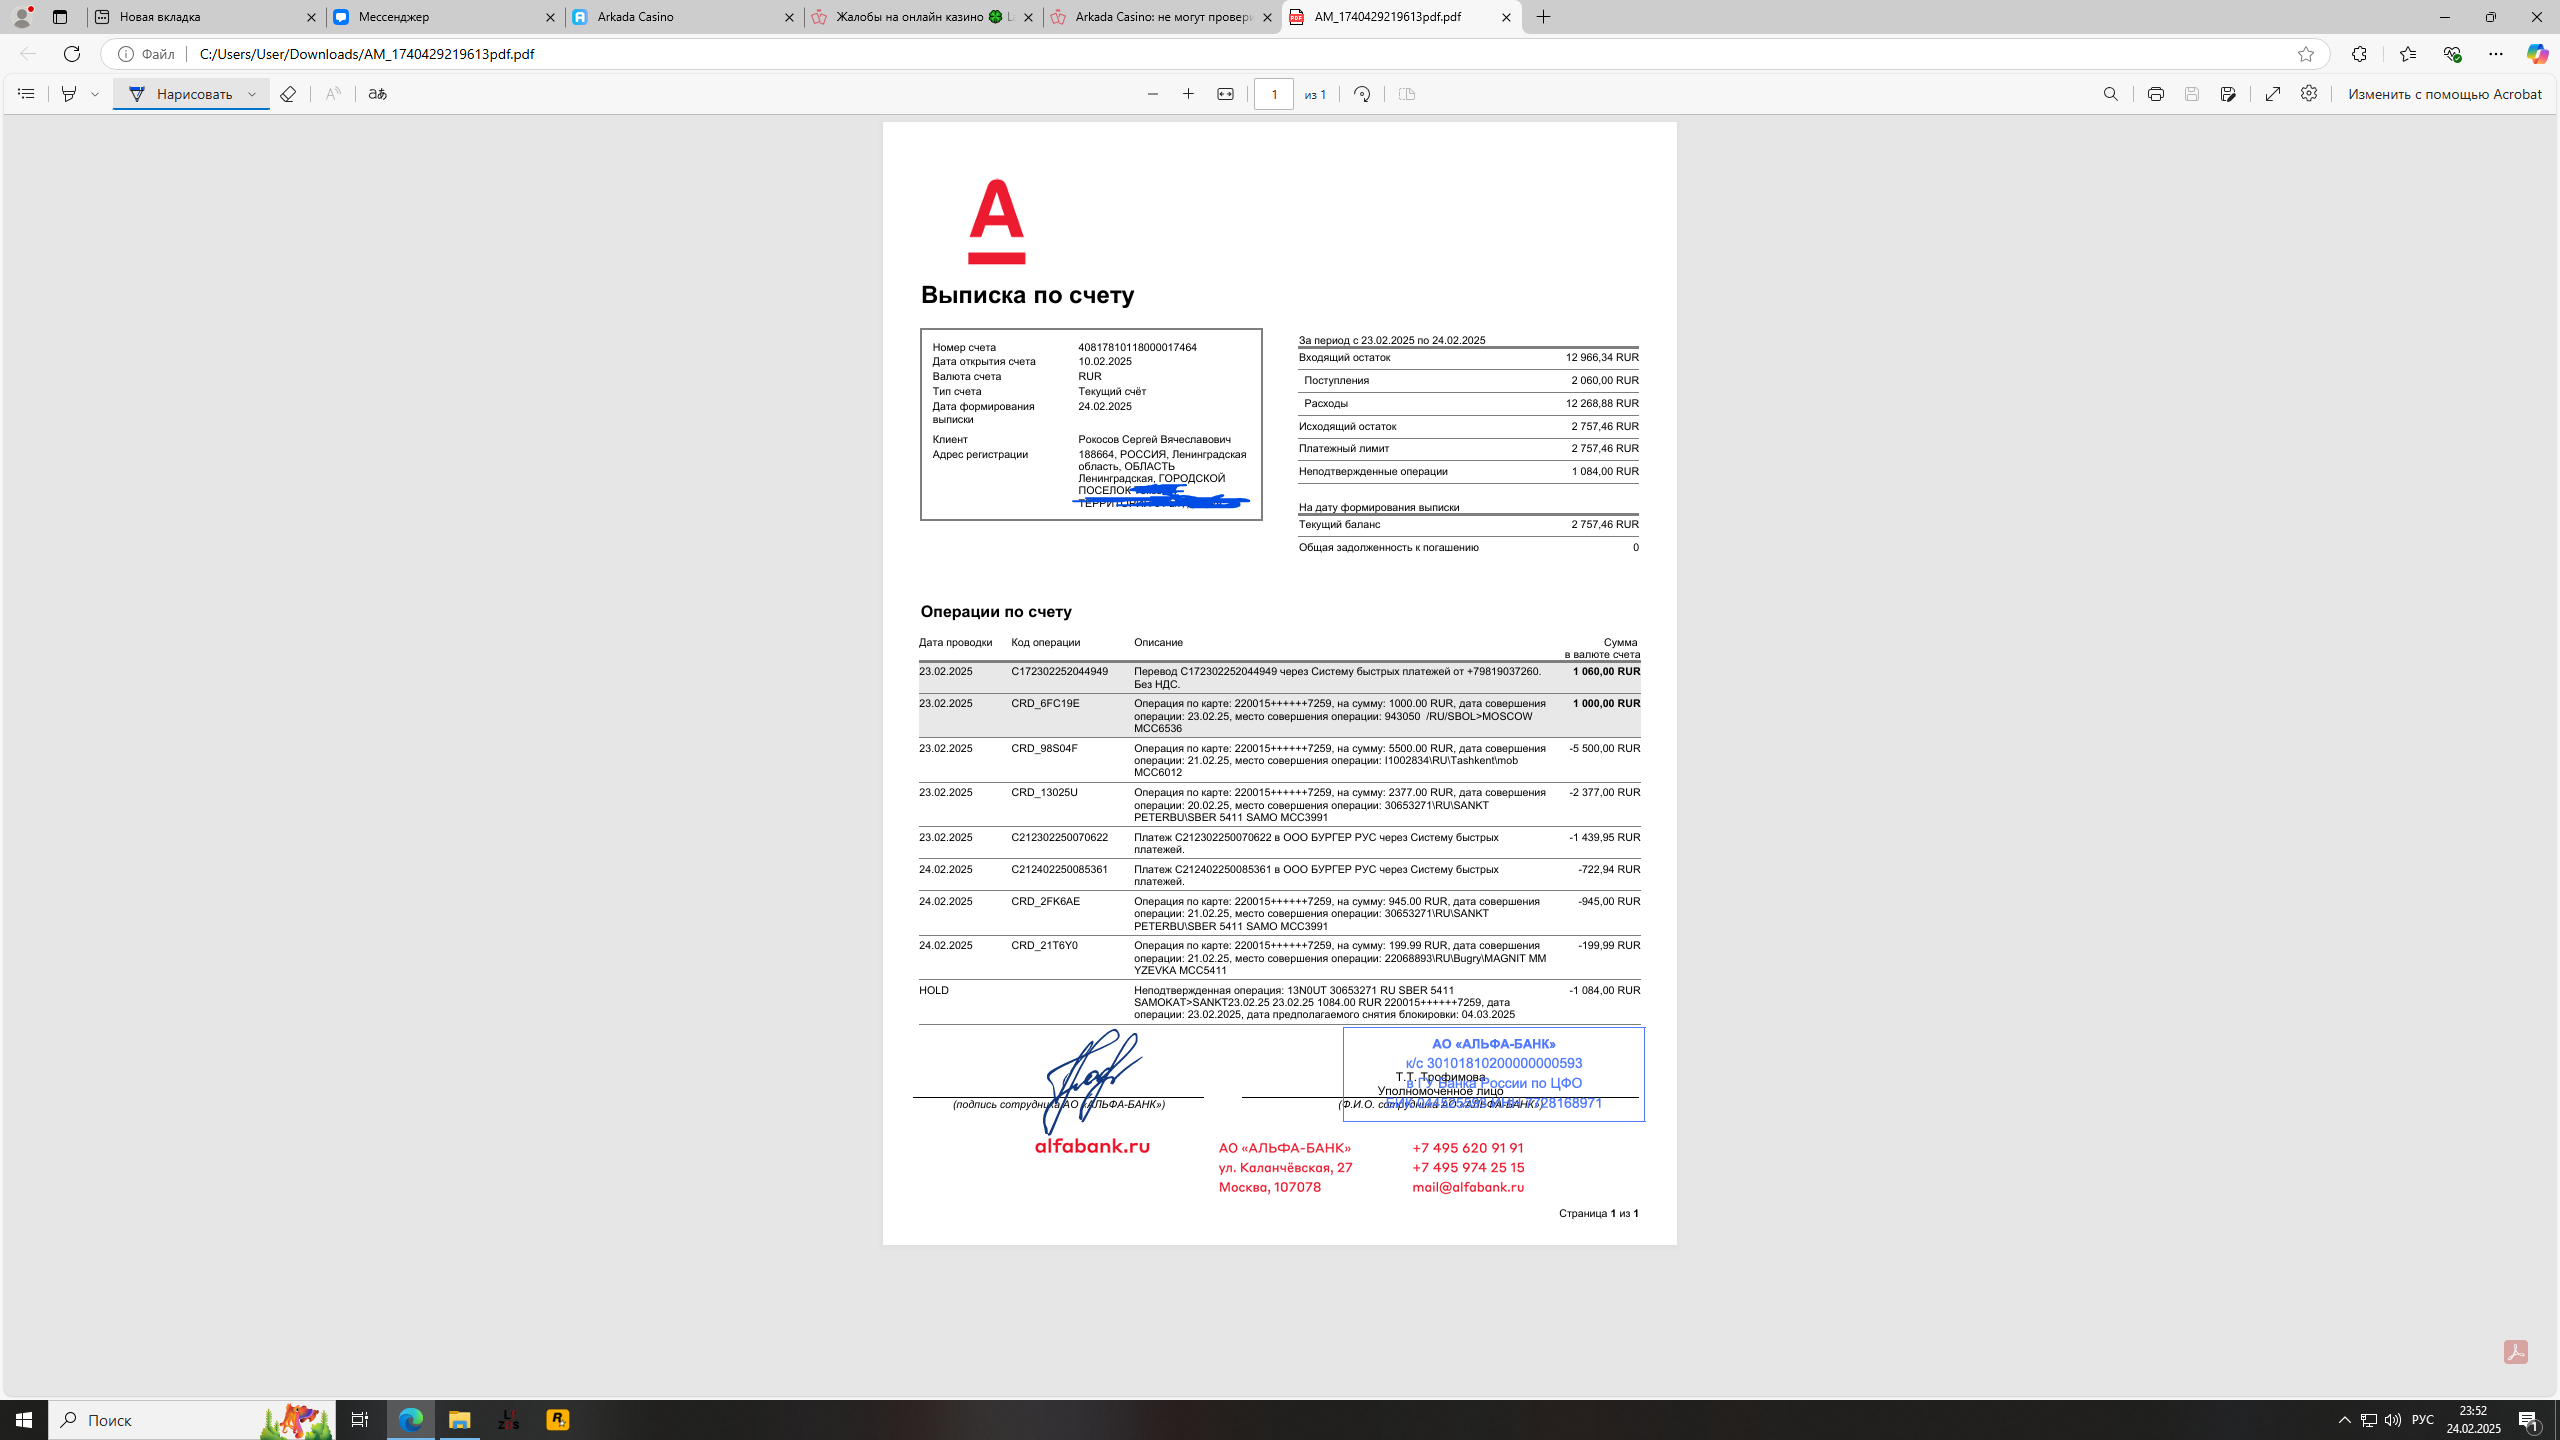2560x1440 pixels.
Task: Click operation code CRD_6FC19E
Action: click(1045, 703)
